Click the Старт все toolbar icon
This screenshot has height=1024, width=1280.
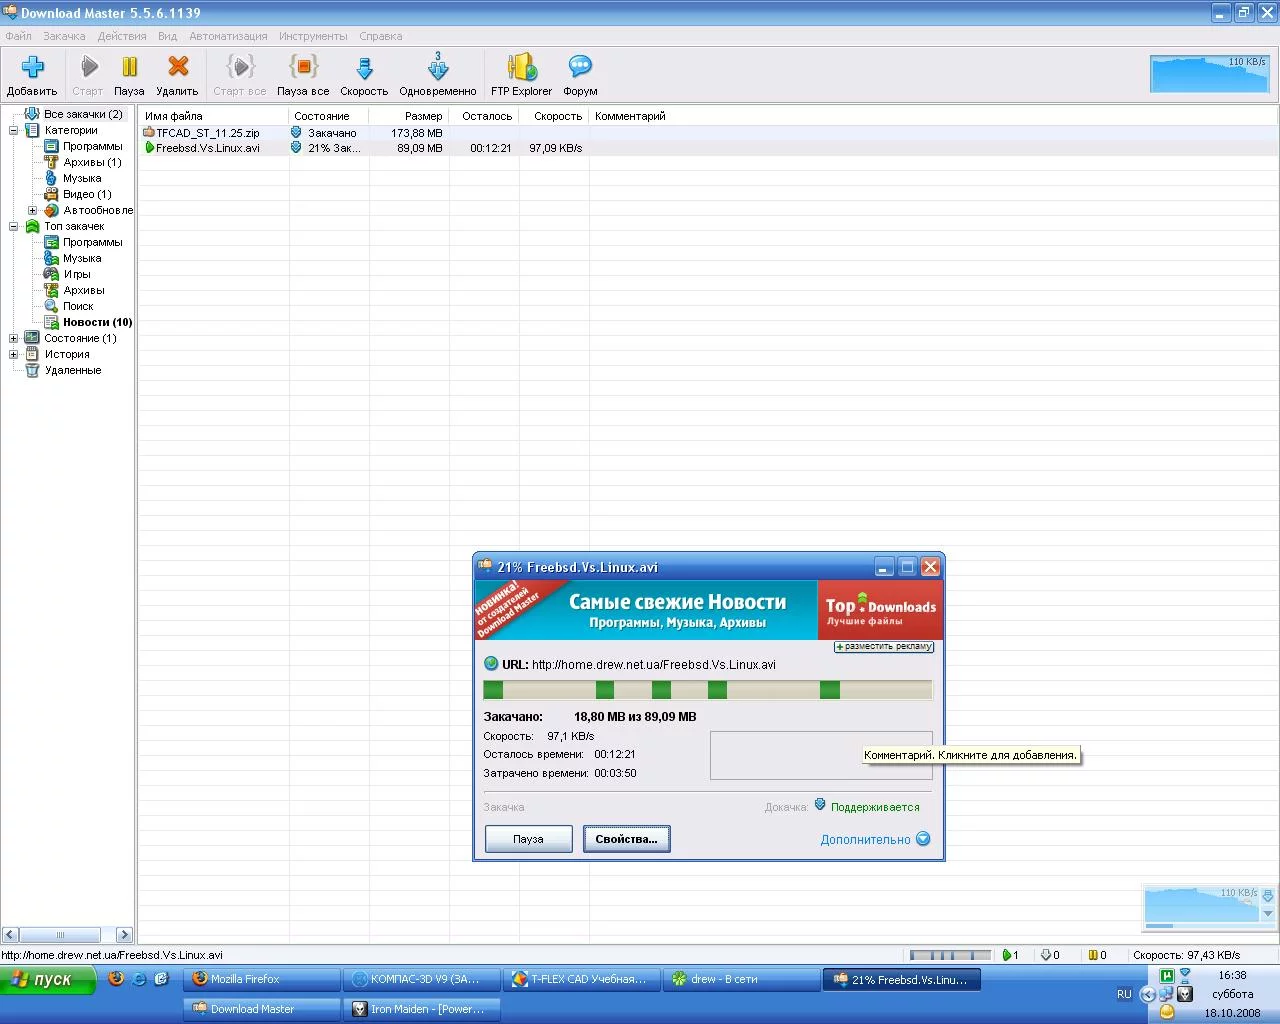240,75
